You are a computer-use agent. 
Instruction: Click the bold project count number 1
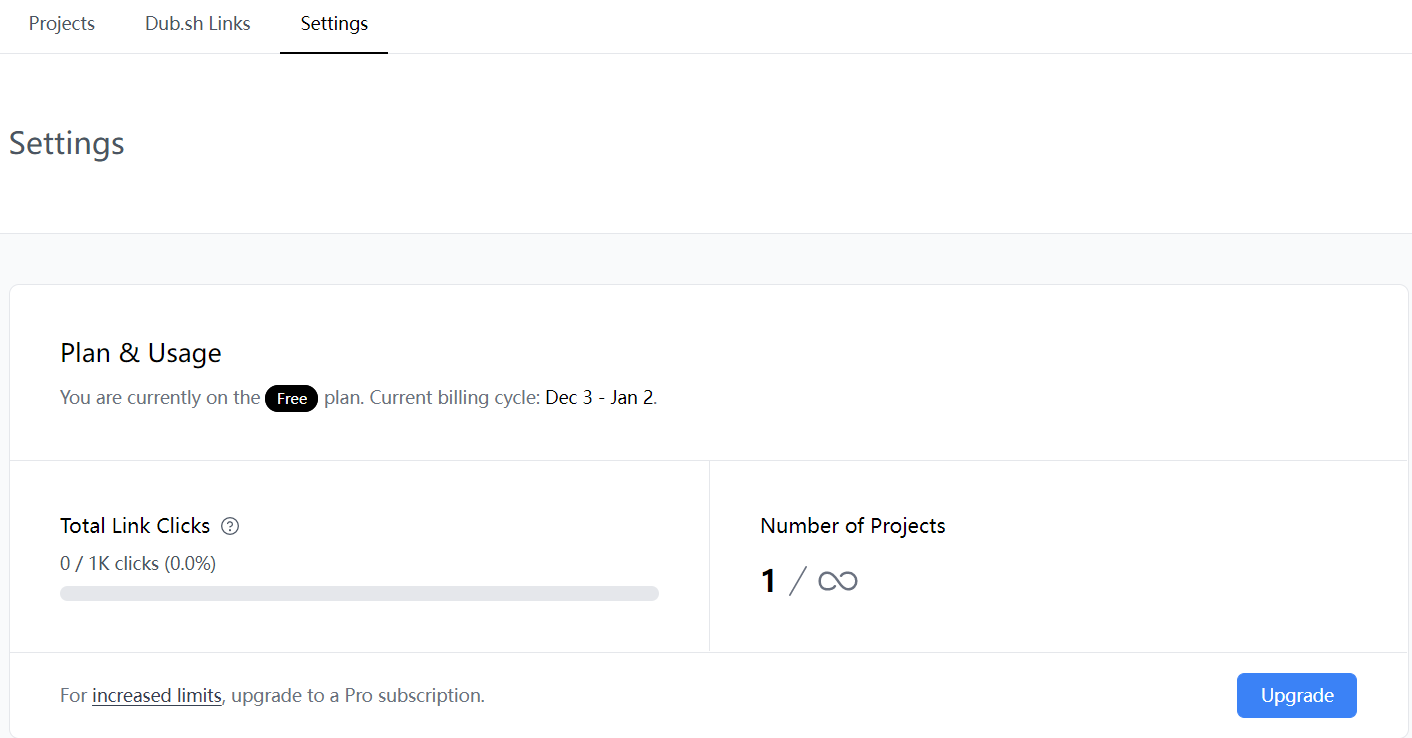(768, 581)
